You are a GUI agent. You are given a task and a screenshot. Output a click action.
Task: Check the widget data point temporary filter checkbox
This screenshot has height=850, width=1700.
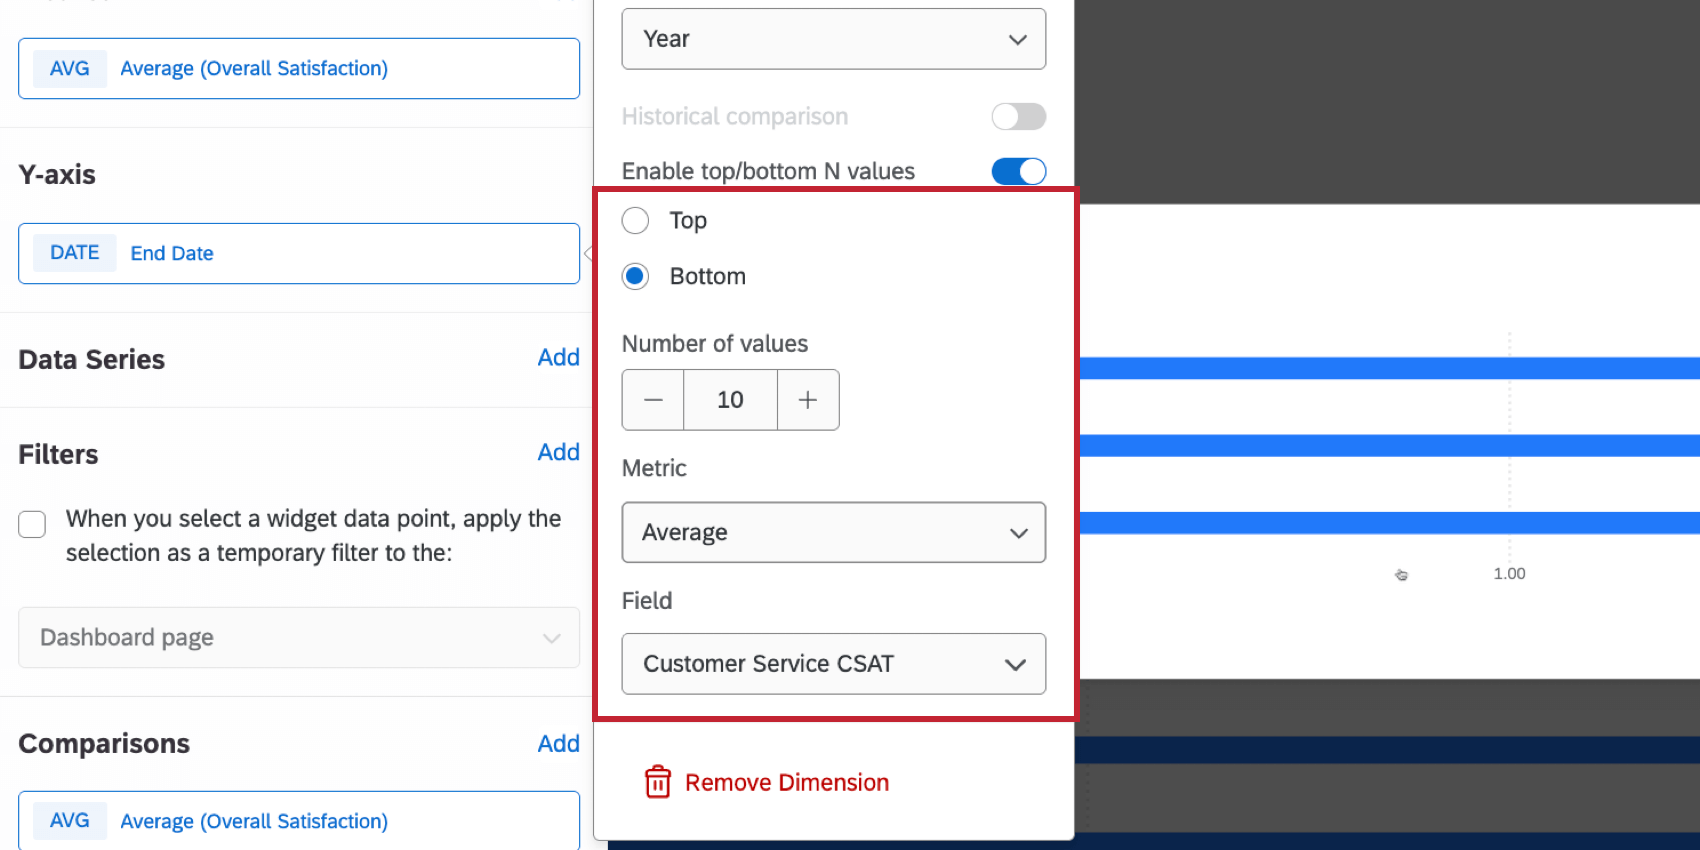point(32,524)
